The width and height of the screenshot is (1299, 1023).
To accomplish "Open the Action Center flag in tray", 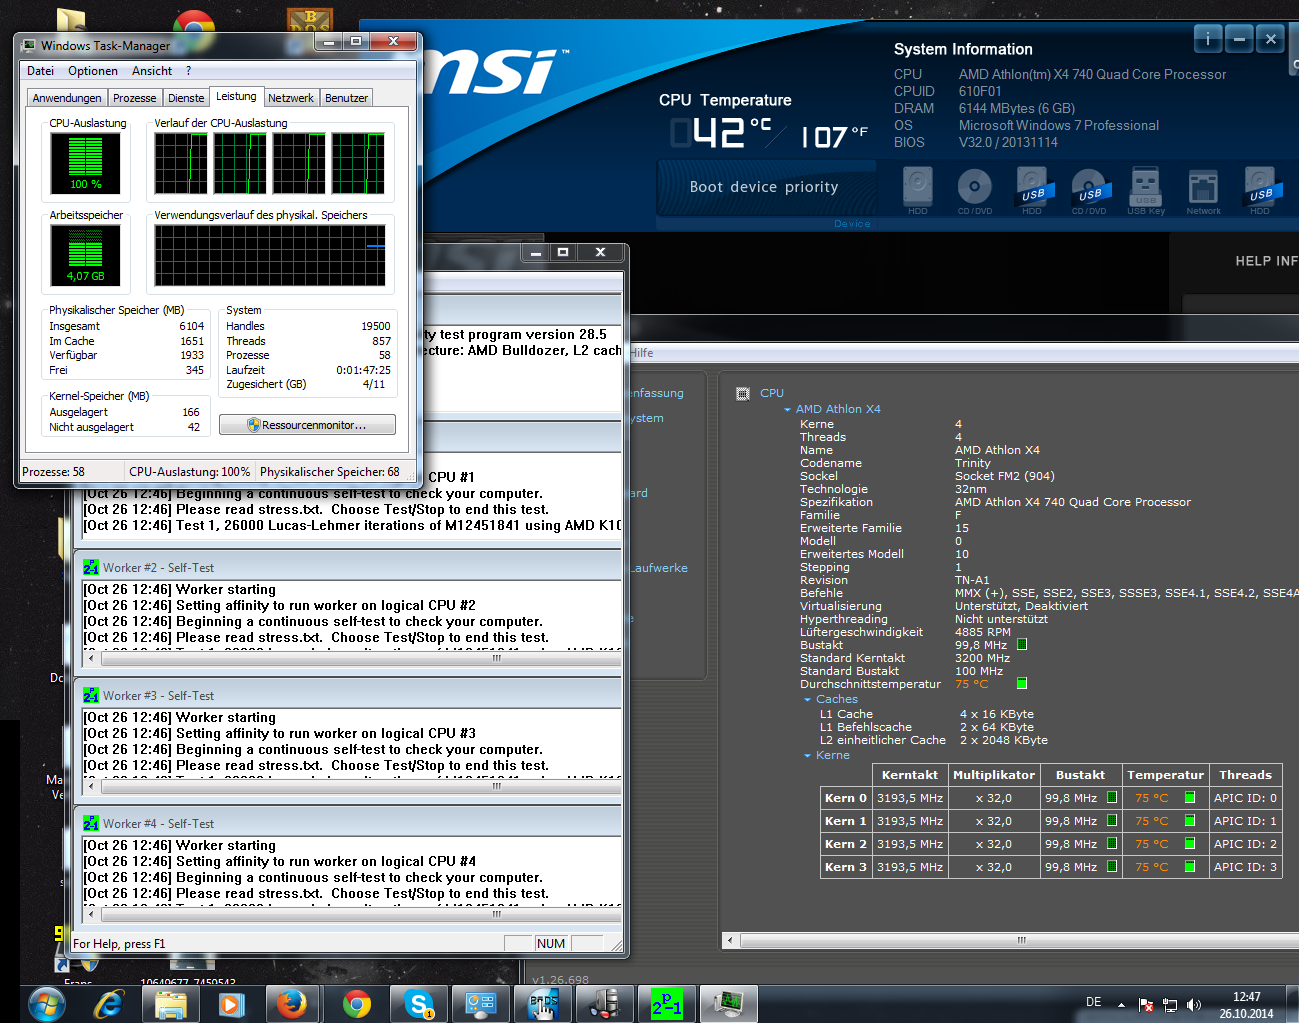I will (1146, 1004).
